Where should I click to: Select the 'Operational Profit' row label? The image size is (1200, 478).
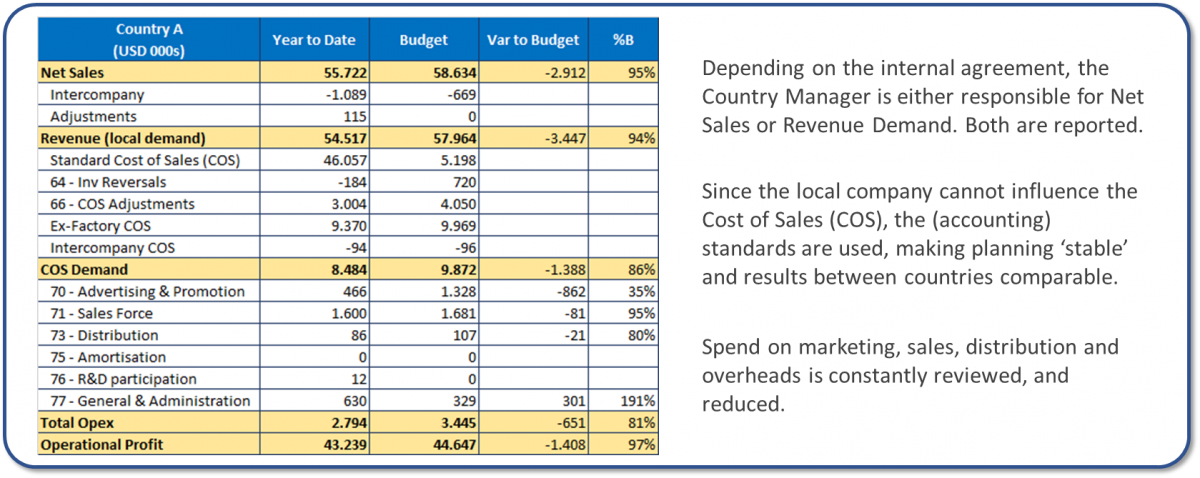coord(101,445)
